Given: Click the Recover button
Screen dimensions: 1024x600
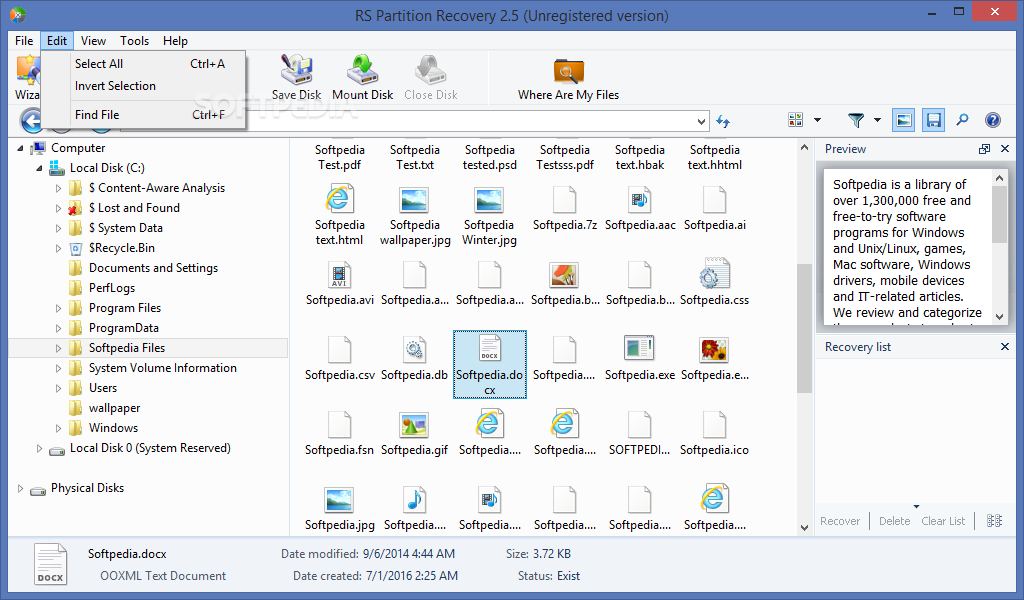Looking at the screenshot, I should (840, 521).
